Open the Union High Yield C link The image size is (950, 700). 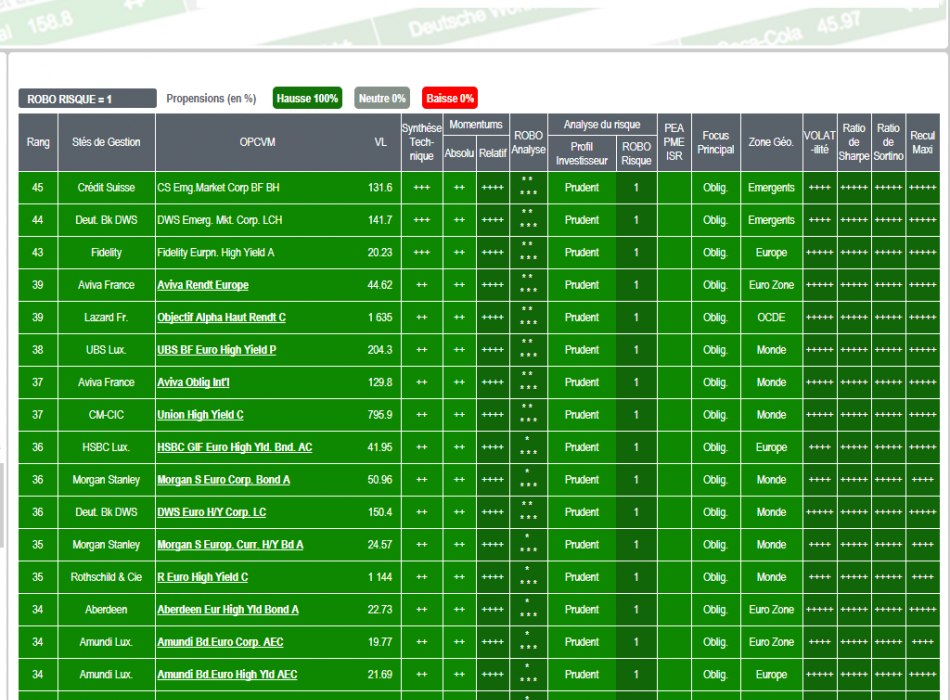coord(201,415)
